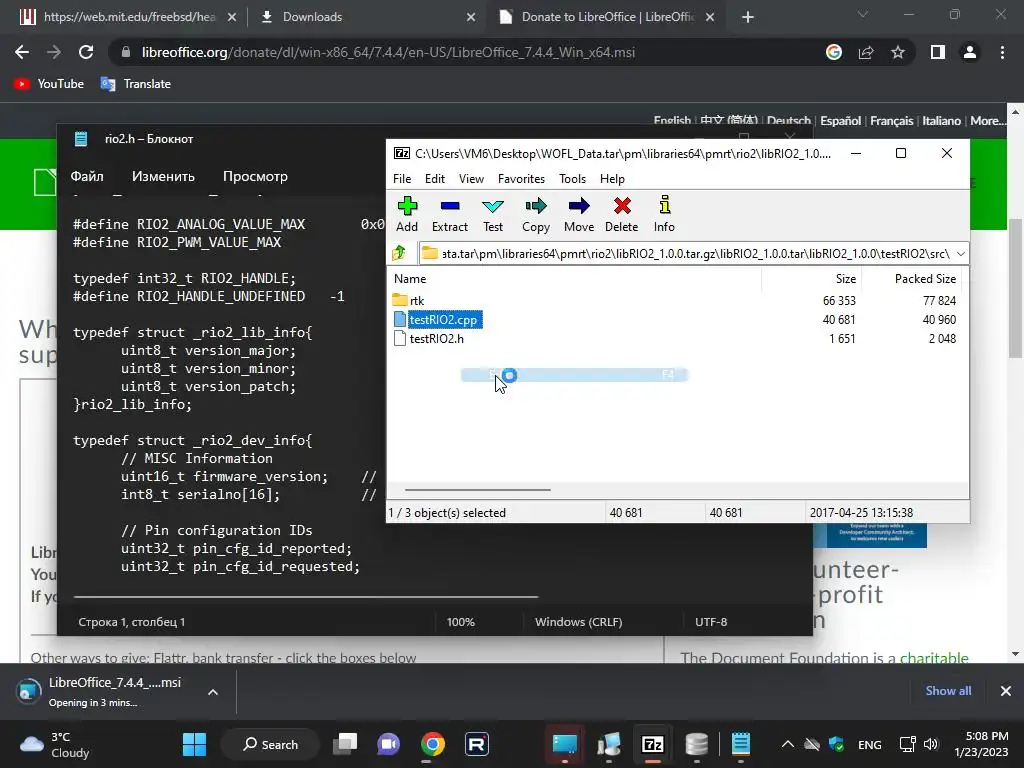This screenshot has width=1024, height=768.
Task: Open the Edit menu in 7-Zip
Action: (x=434, y=179)
